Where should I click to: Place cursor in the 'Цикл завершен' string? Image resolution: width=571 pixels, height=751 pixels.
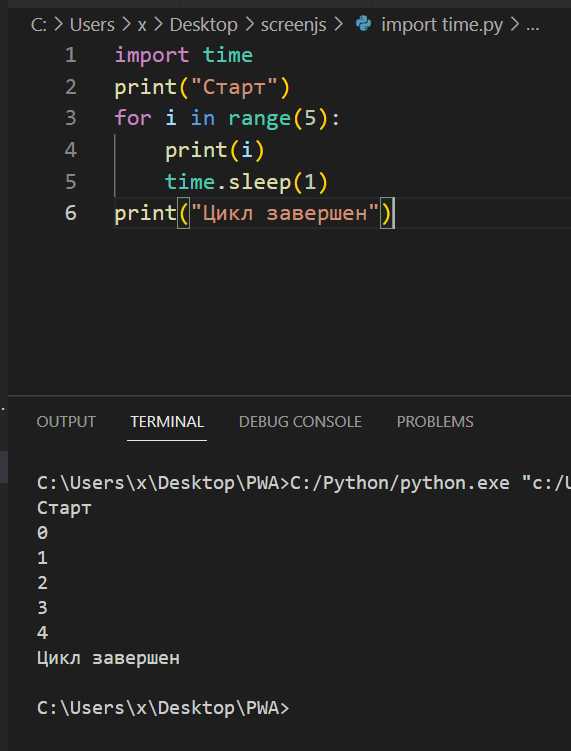(x=285, y=213)
